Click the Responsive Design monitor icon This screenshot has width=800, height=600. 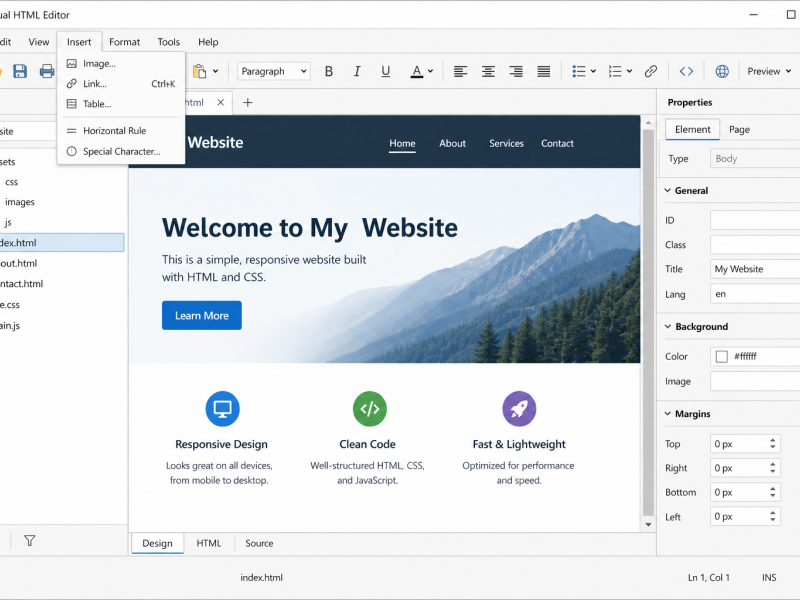click(222, 409)
